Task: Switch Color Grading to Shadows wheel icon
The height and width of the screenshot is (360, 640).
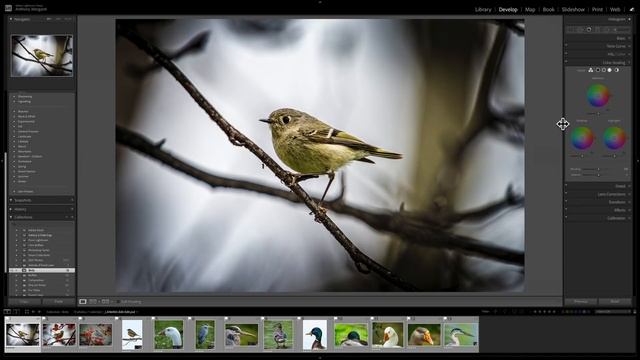Action: pos(598,70)
